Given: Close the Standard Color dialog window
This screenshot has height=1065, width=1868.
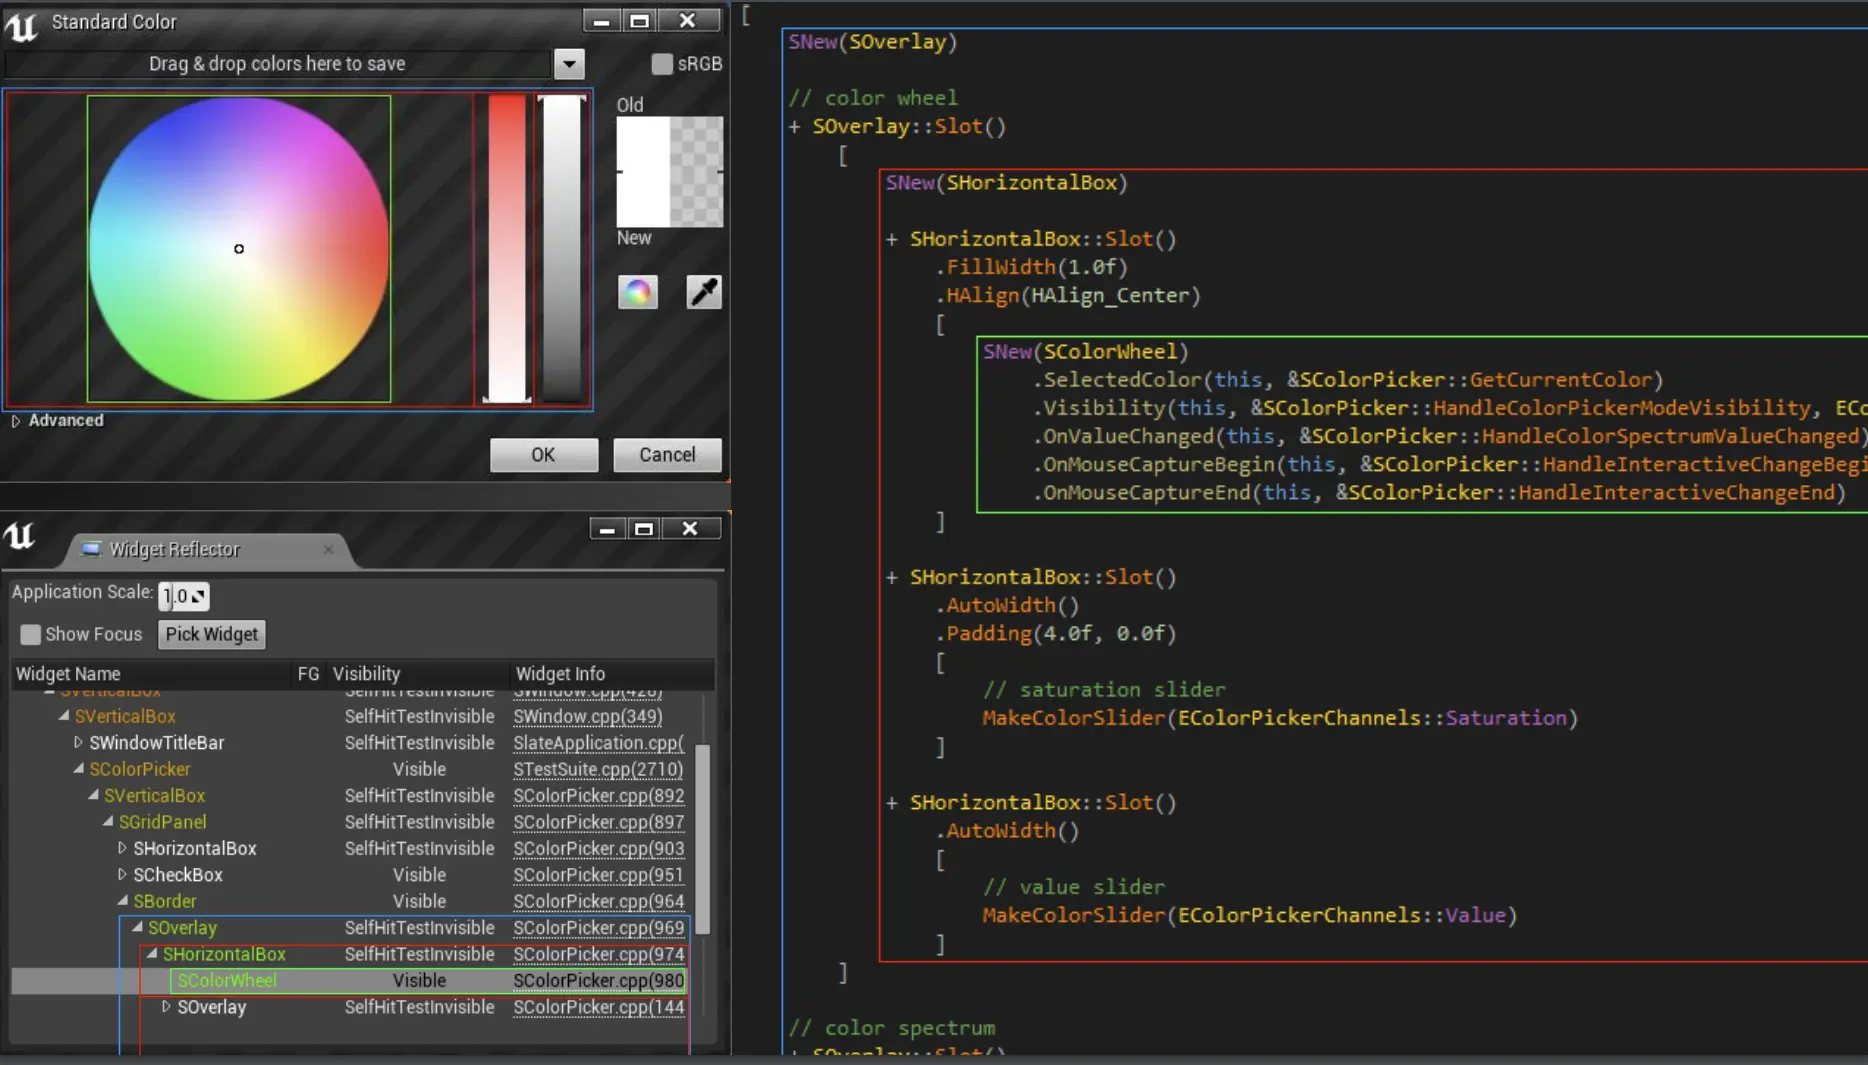Looking at the screenshot, I should point(687,21).
